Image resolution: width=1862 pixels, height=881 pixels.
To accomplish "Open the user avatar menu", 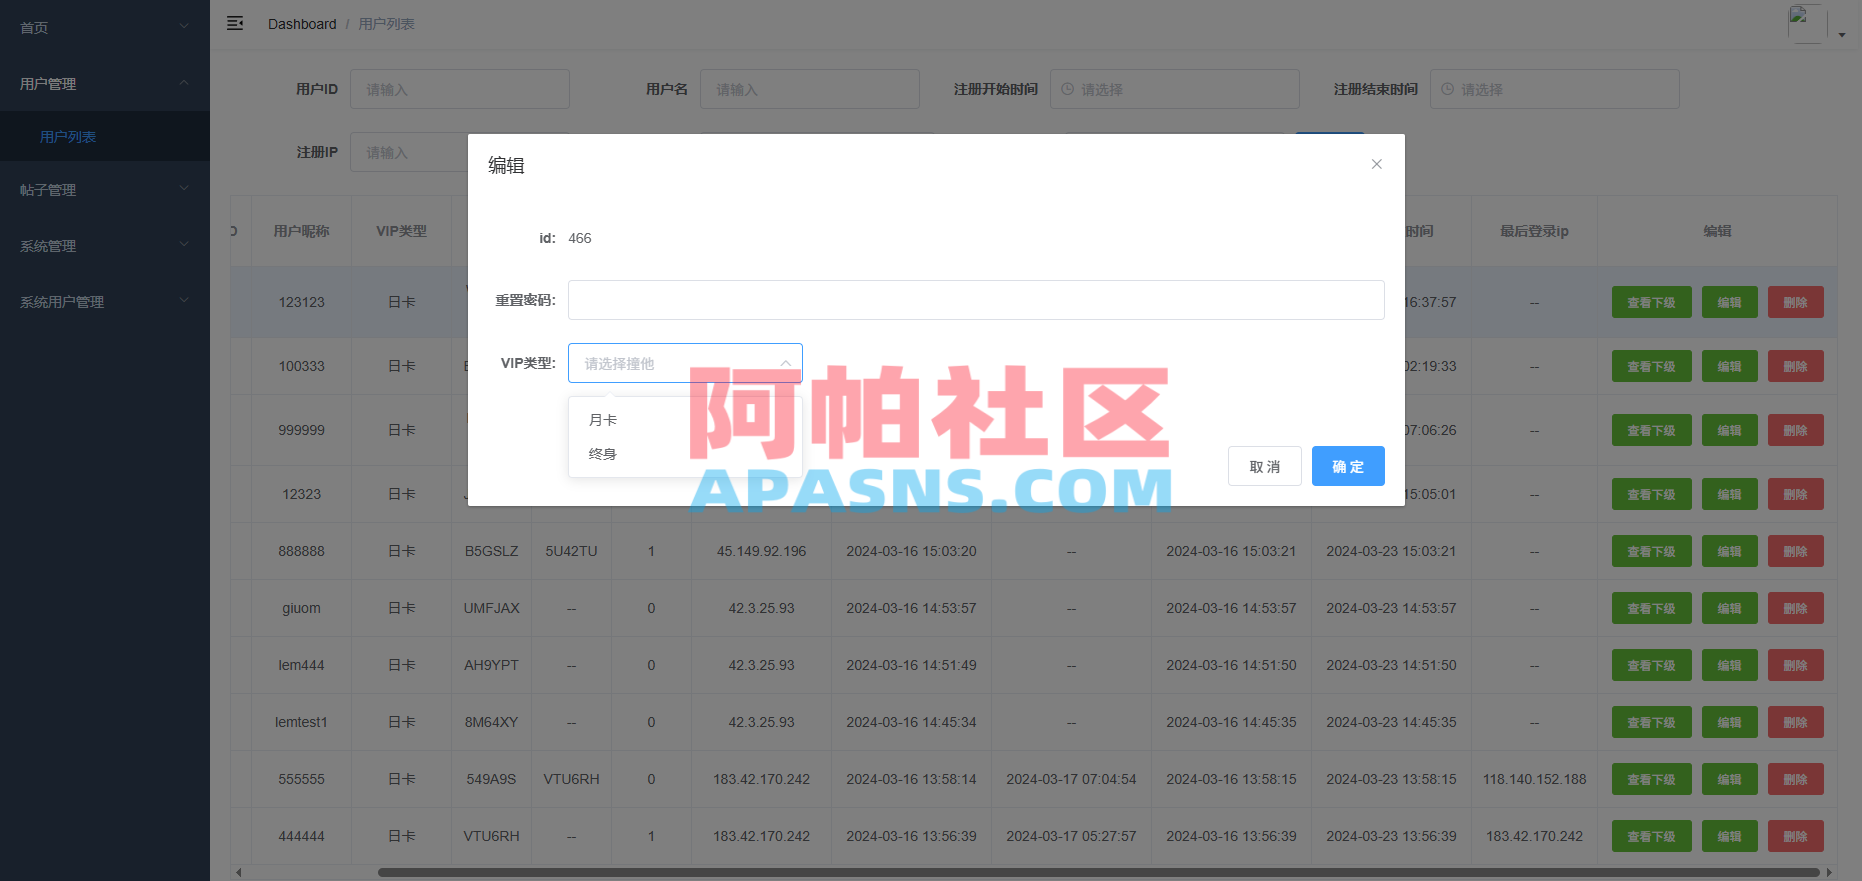I will tap(1807, 24).
